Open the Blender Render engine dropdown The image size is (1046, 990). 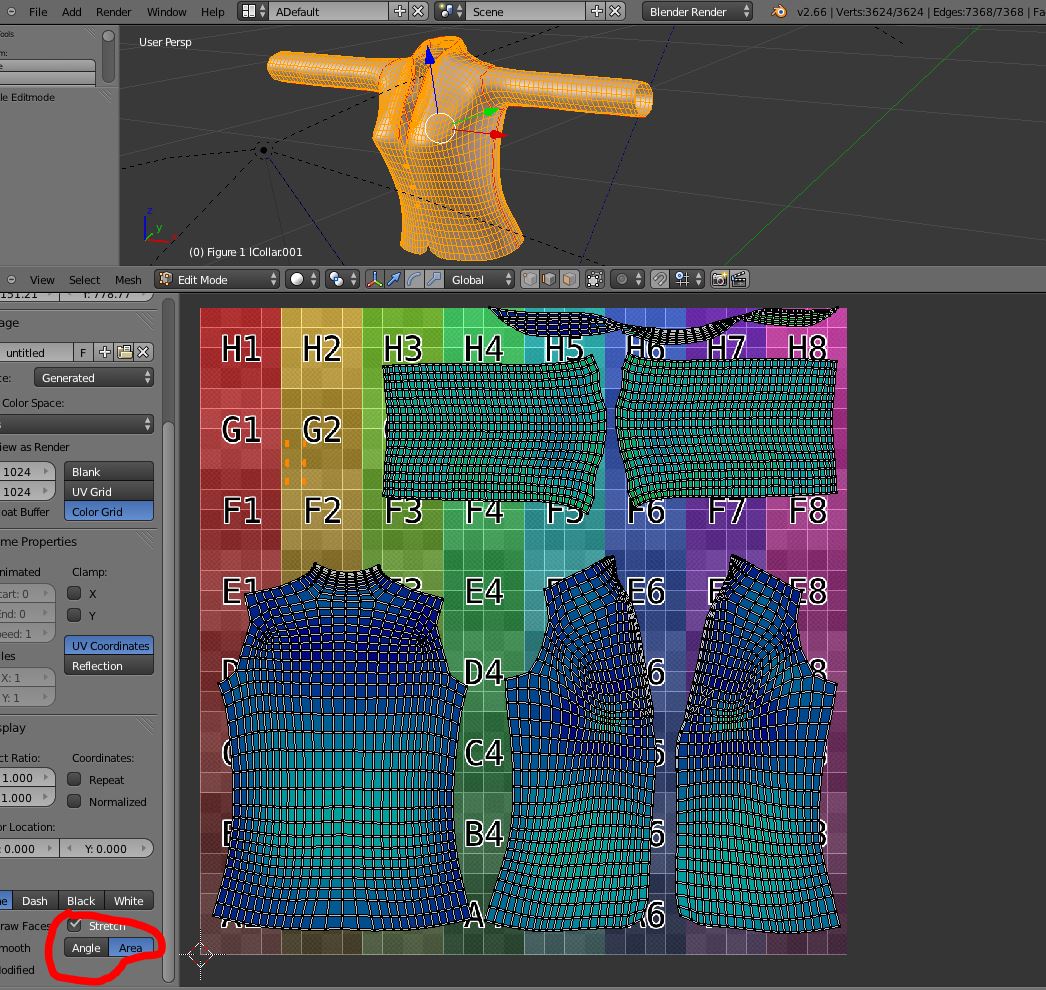698,12
